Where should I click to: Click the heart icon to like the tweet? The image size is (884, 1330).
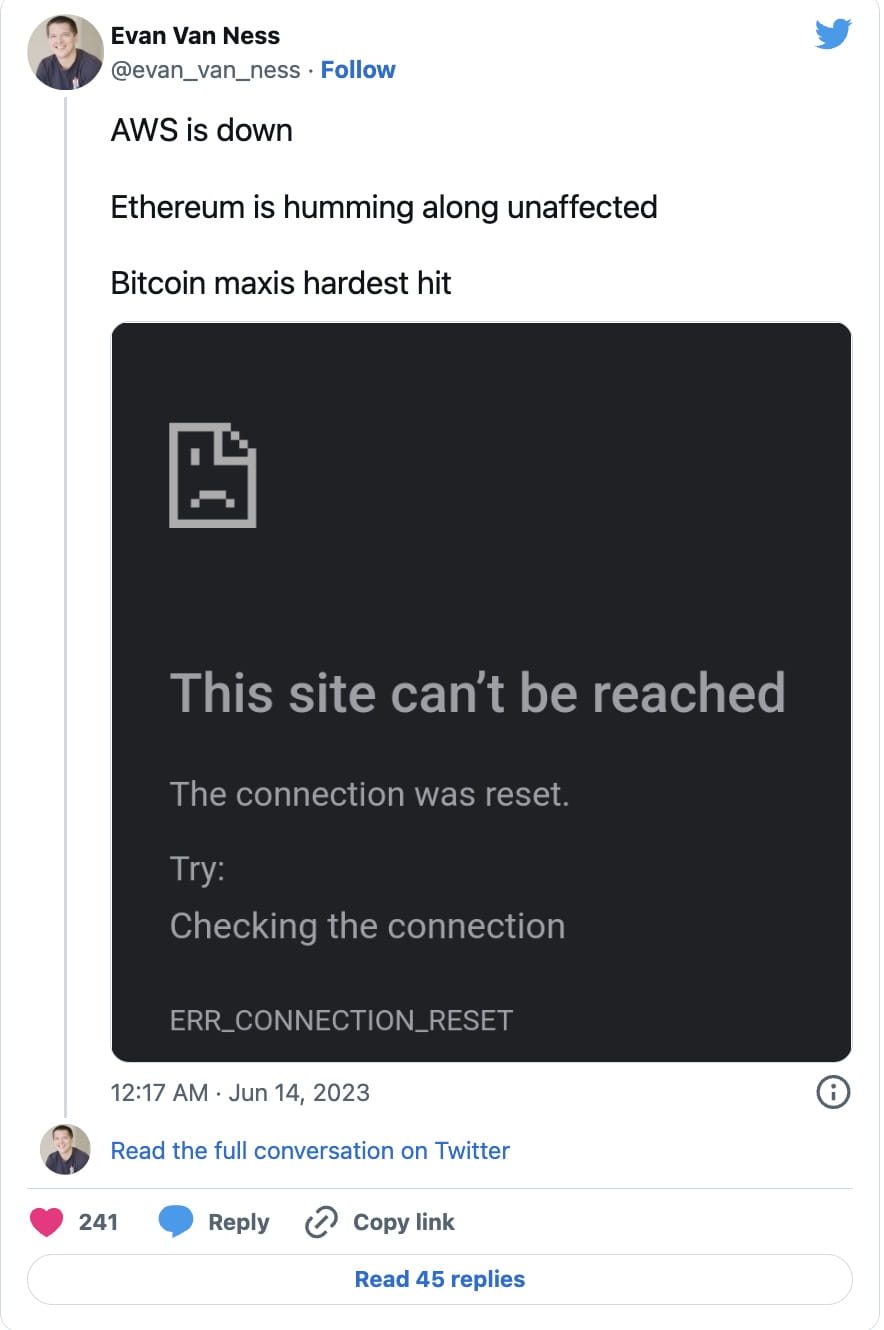(47, 1222)
